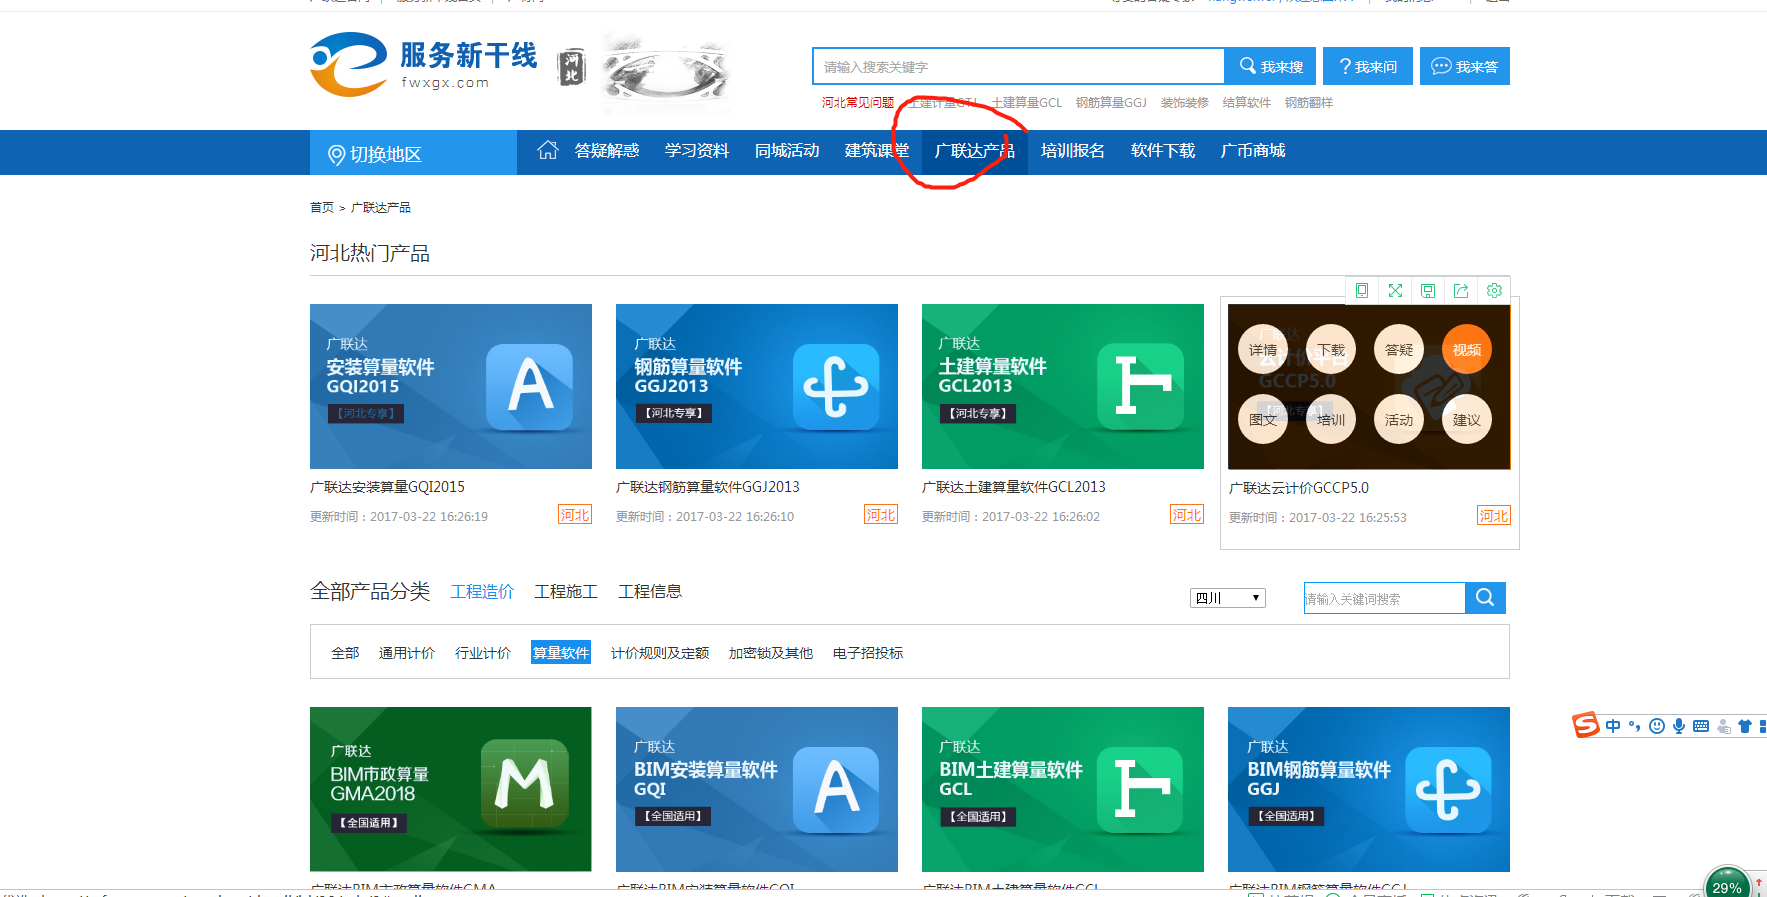Screen dimensions: 1767x897
Task: Open the BIM安装算量软件 GQI thumbnail
Action: (757, 789)
